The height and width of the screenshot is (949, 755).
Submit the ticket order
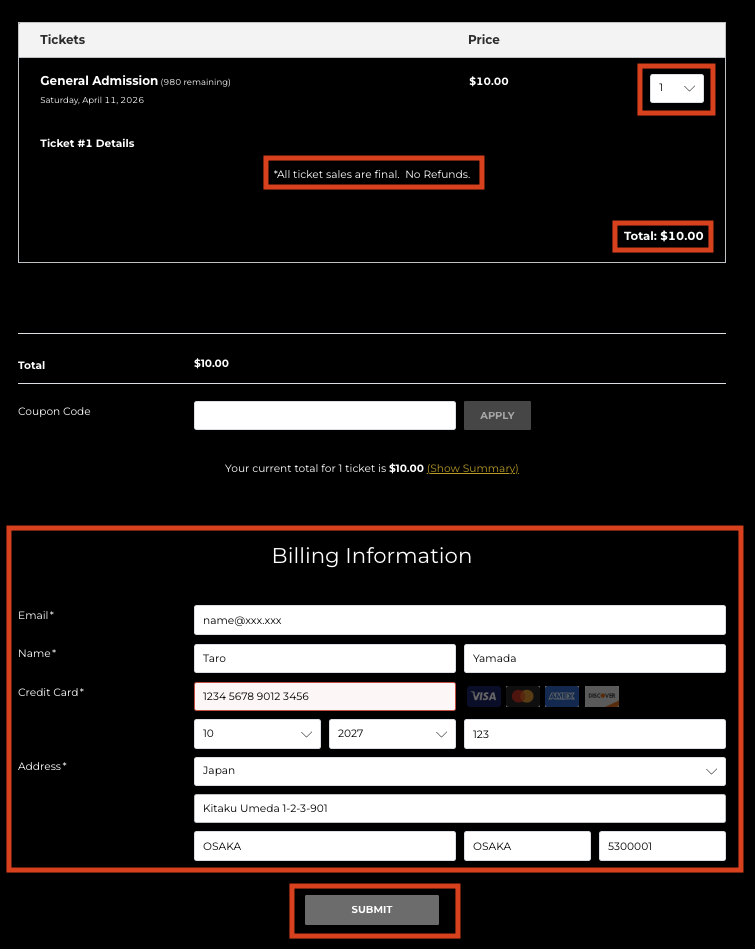click(x=372, y=910)
